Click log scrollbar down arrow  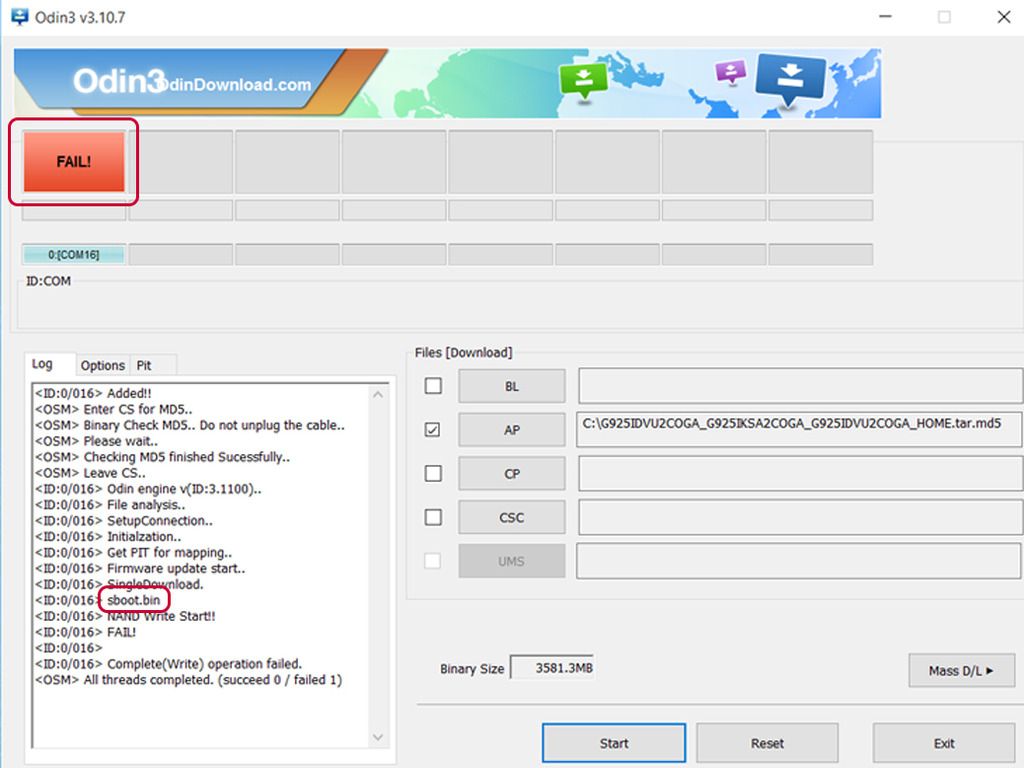pos(377,737)
